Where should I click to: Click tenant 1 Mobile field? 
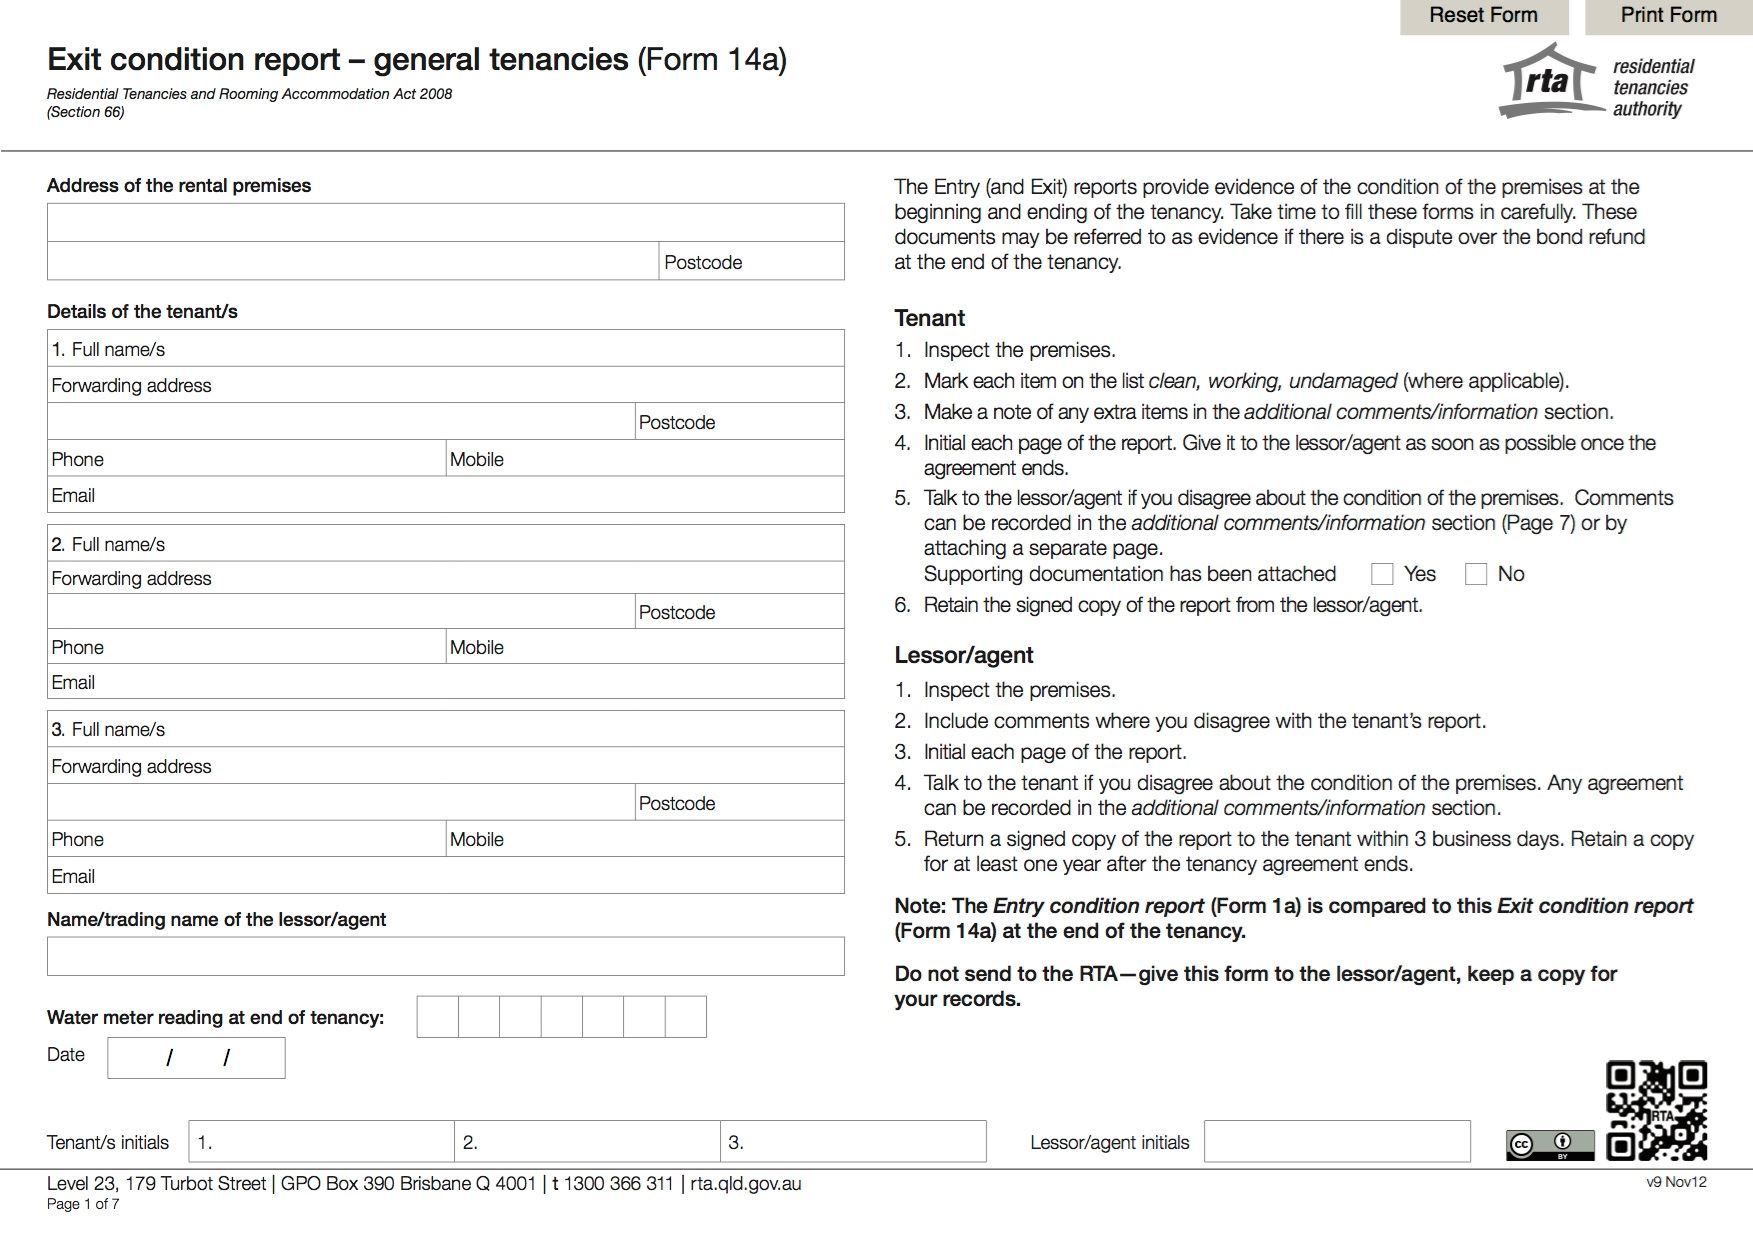670,459
